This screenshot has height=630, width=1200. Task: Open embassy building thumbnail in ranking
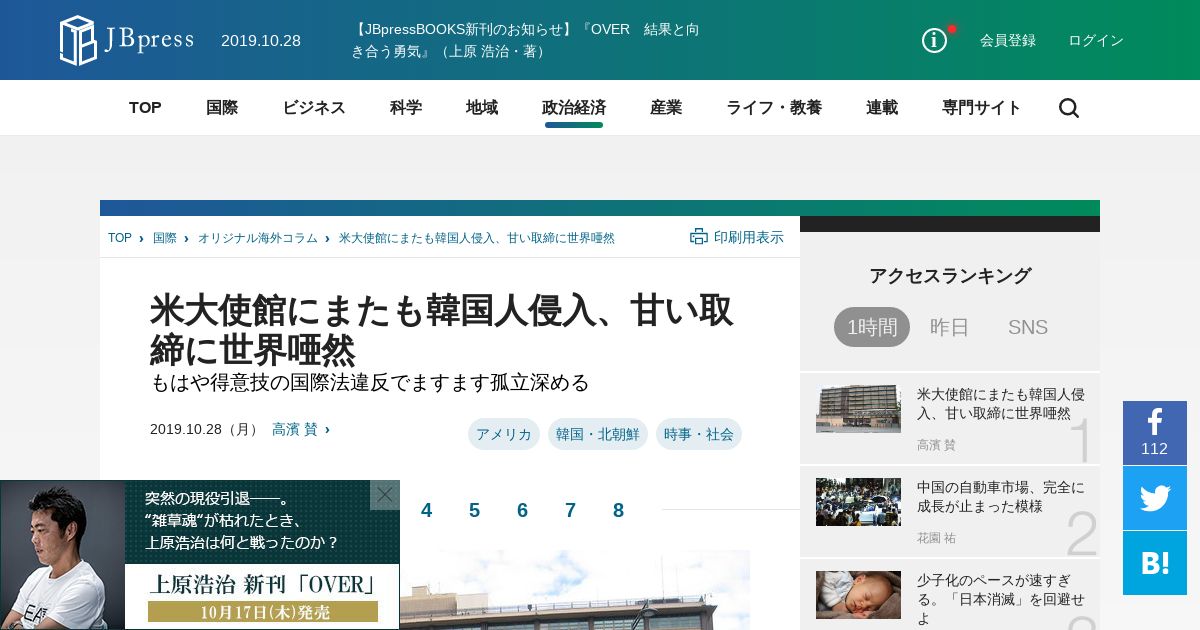858,408
